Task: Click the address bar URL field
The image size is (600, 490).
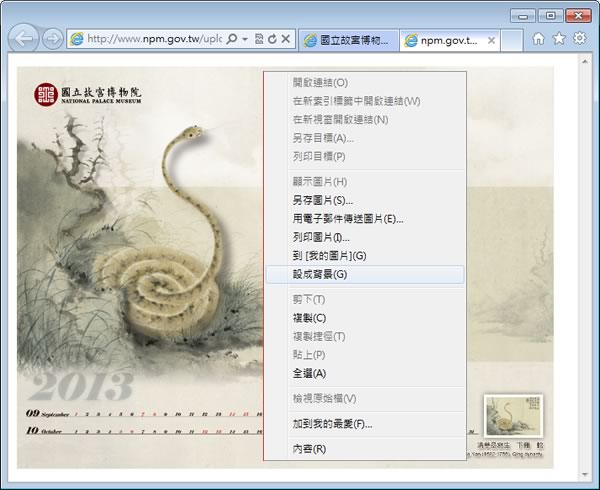Action: (152, 39)
